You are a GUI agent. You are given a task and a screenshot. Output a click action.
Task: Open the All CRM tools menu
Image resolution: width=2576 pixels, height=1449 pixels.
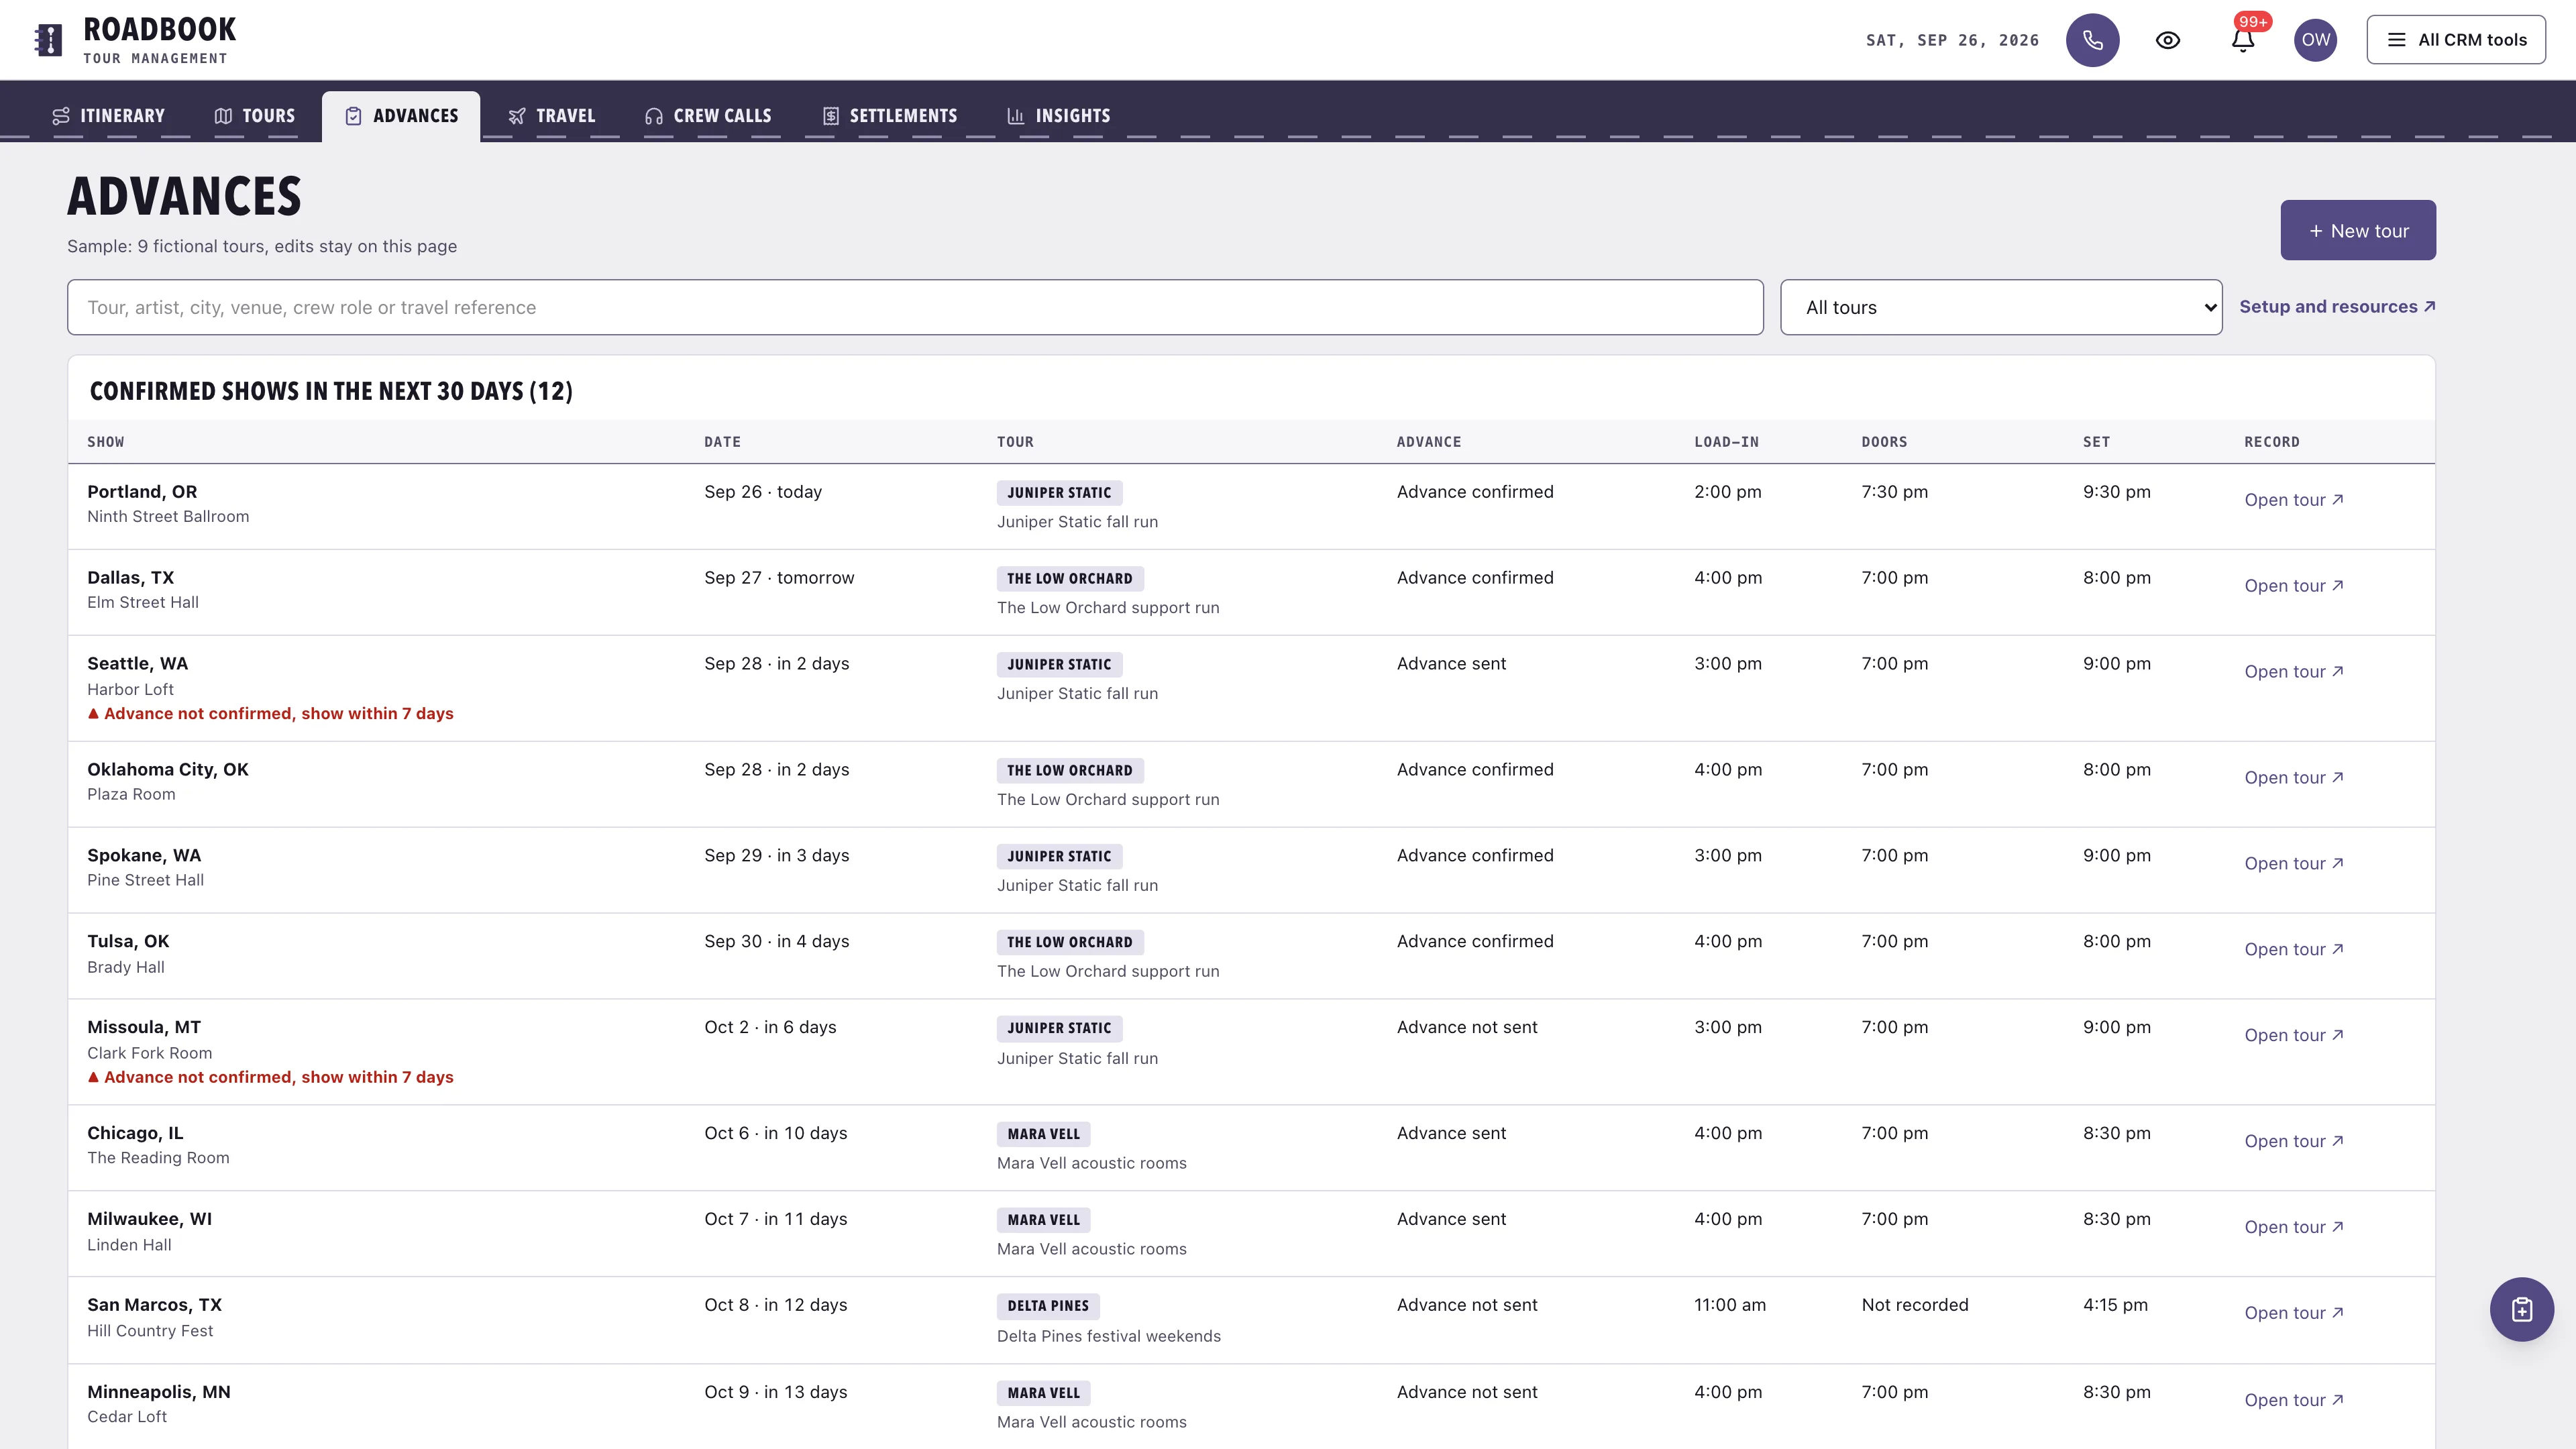tap(2456, 40)
